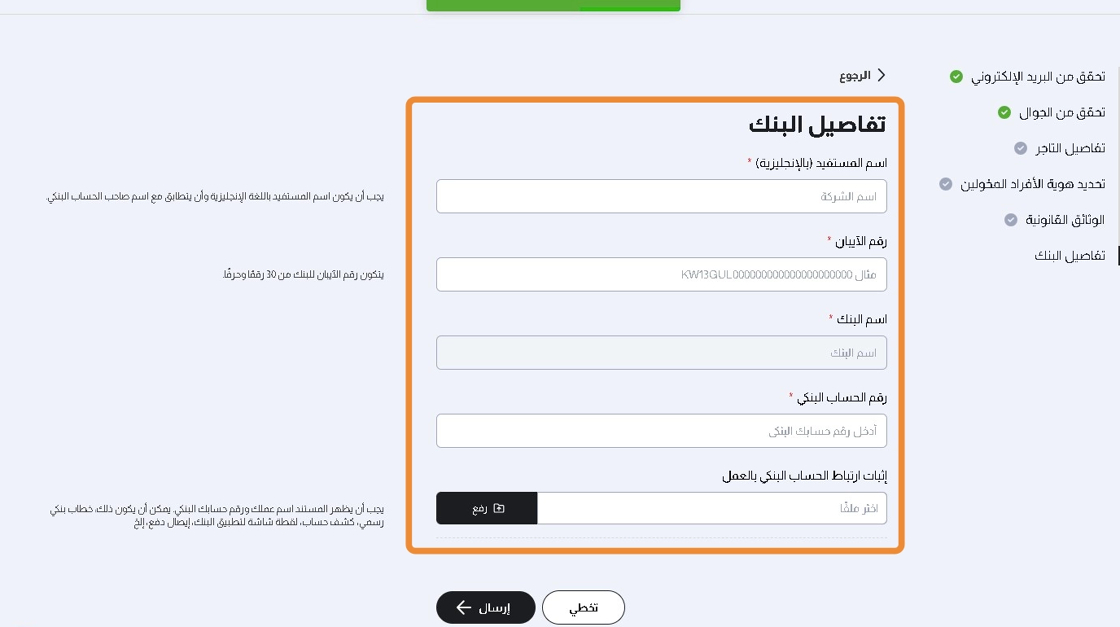Click into the IBAN number field
The image size is (1120, 627).
(661, 274)
